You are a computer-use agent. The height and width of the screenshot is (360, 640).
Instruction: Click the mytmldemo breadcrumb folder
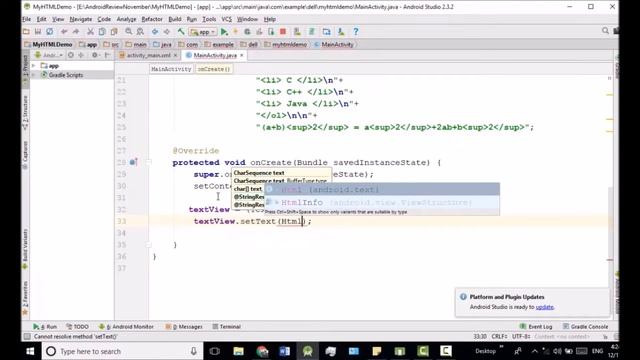click(x=285, y=44)
